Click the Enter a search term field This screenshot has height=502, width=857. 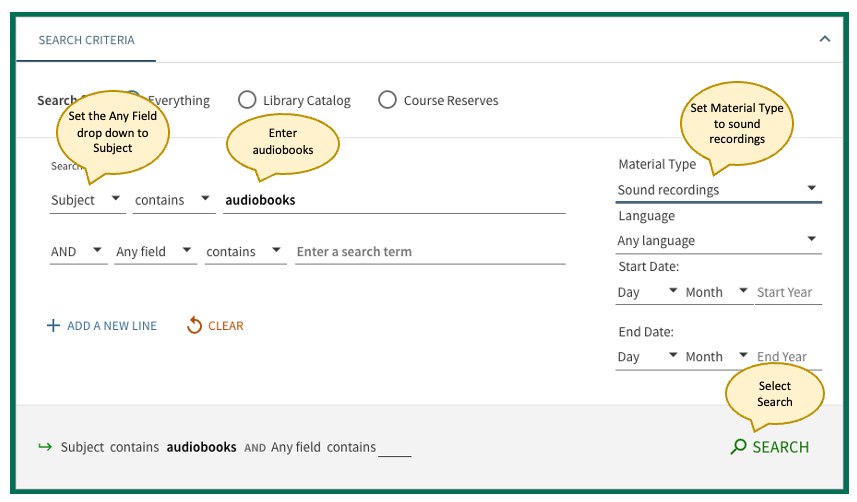pos(430,252)
